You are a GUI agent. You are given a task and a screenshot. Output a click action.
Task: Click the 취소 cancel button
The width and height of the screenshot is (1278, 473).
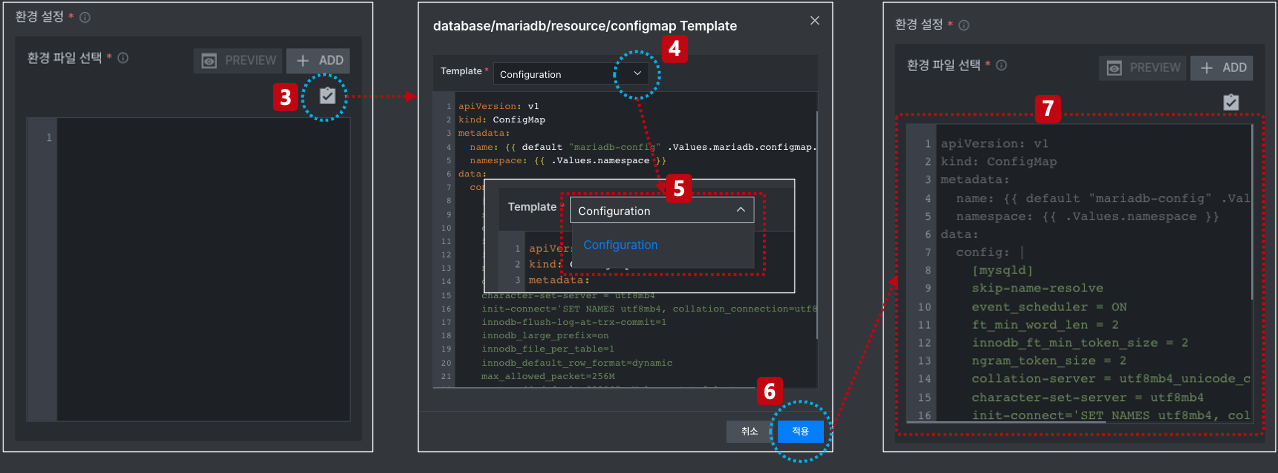(x=750, y=431)
